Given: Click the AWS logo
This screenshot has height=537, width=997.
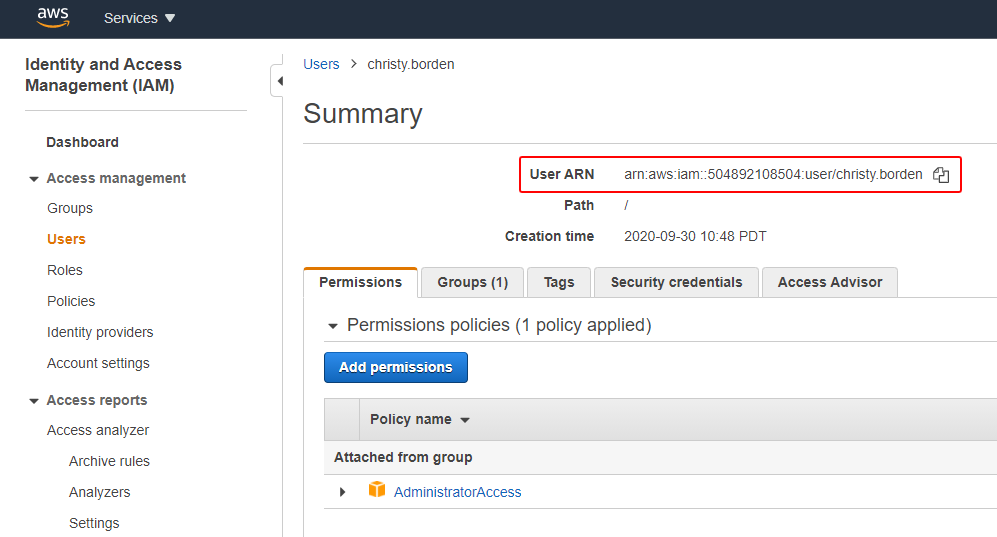Looking at the screenshot, I should (x=53, y=18).
